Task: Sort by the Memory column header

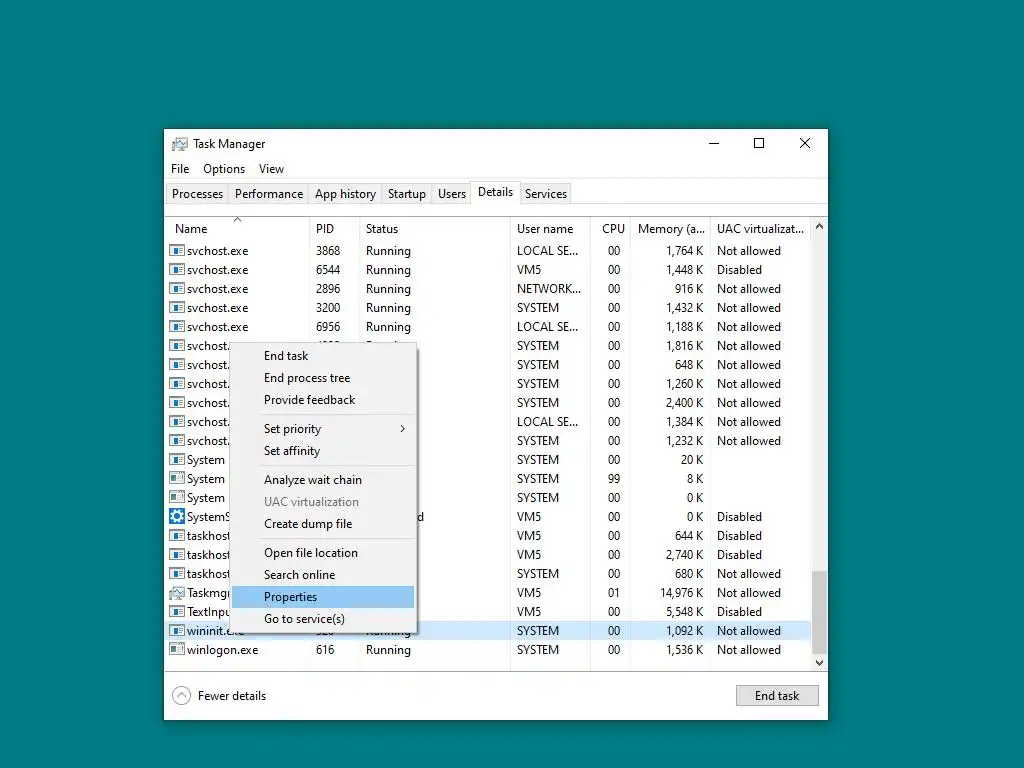Action: click(x=670, y=229)
